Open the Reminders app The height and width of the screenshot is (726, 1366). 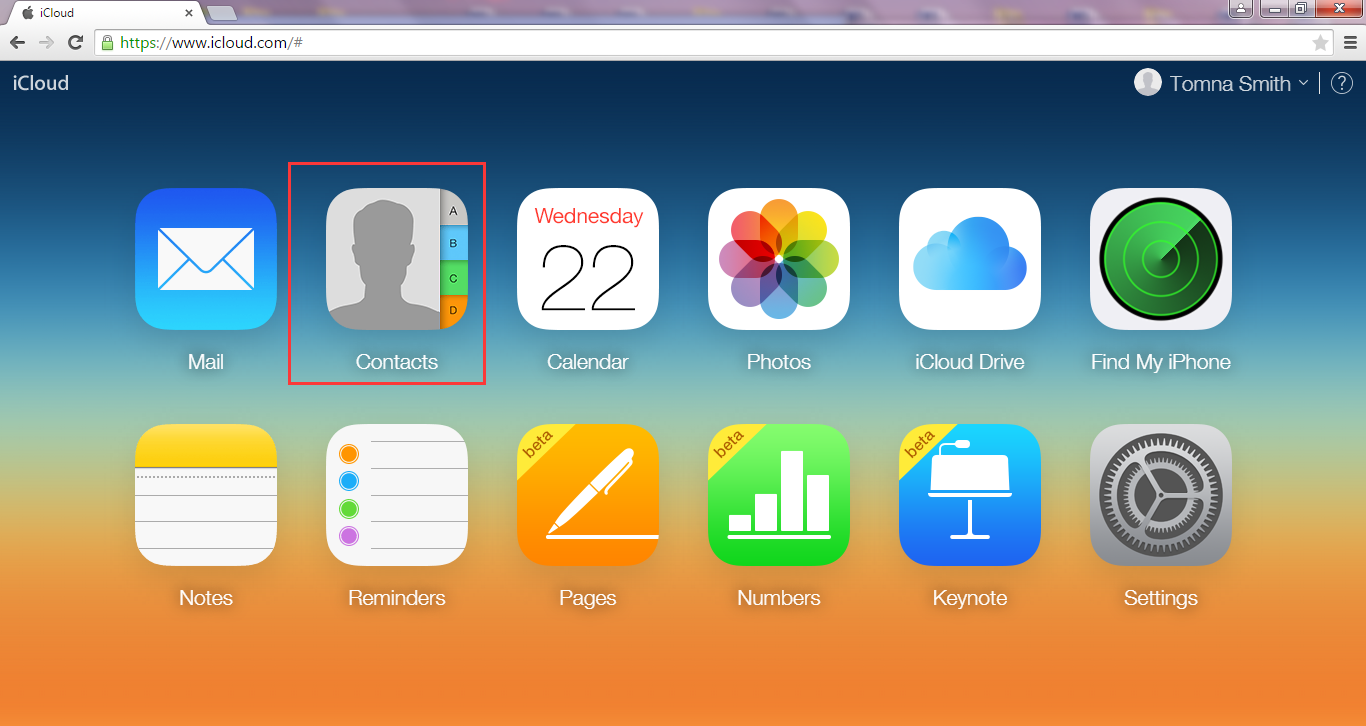point(396,495)
